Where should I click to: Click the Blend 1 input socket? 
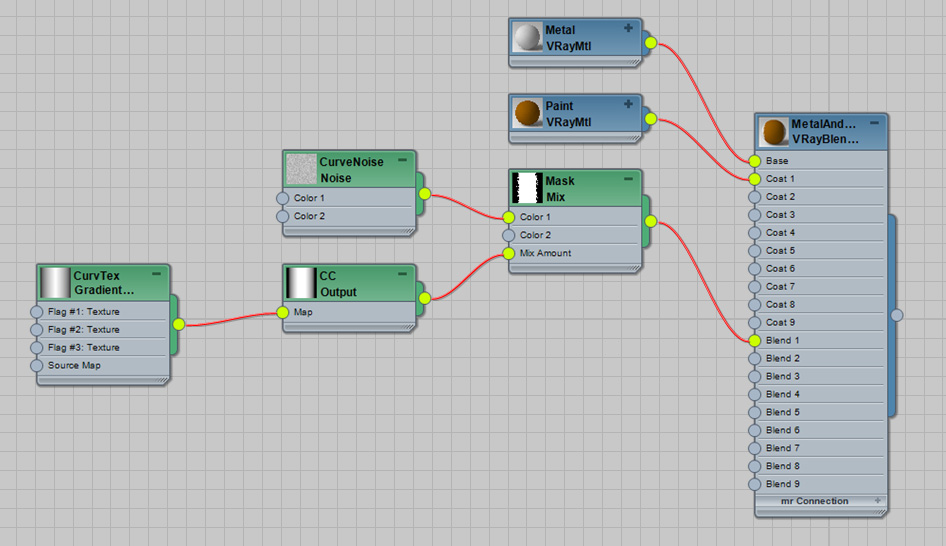(755, 341)
